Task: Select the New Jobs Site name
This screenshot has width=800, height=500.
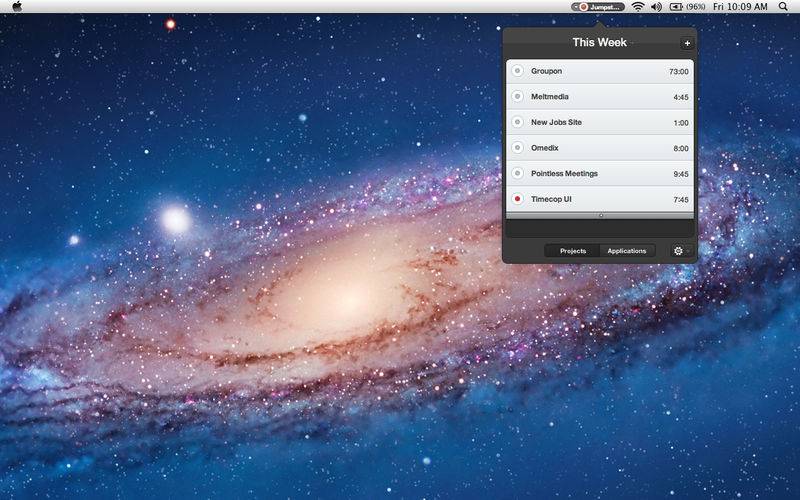Action: pos(556,122)
